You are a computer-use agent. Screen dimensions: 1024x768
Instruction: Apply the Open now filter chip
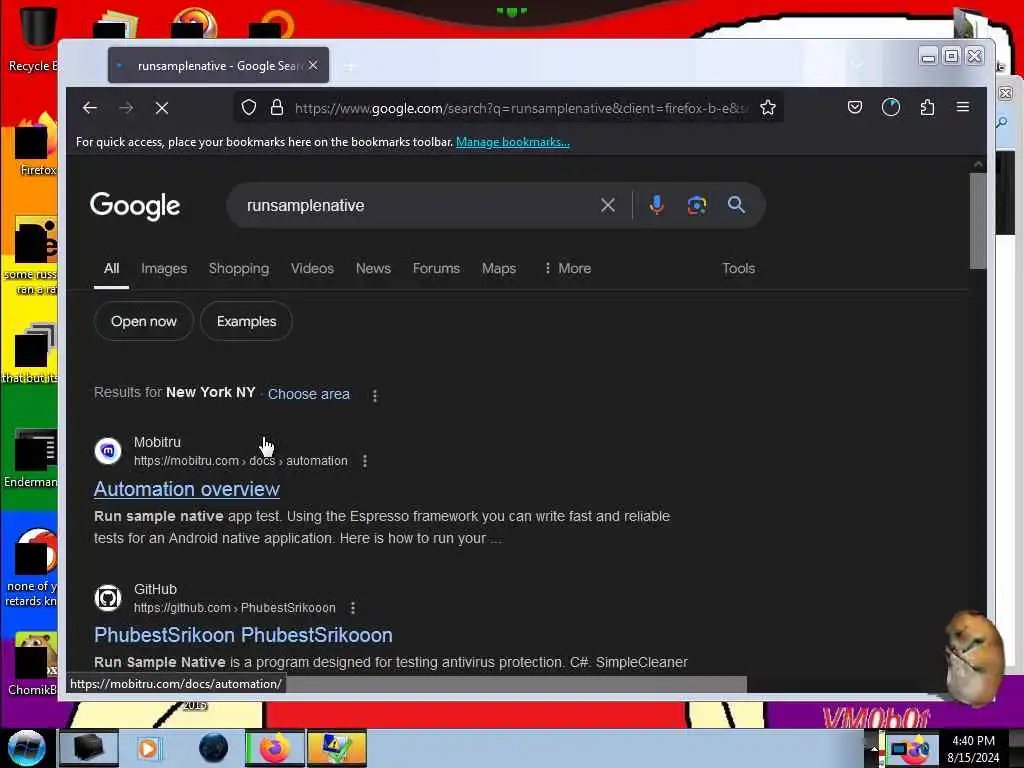(144, 321)
